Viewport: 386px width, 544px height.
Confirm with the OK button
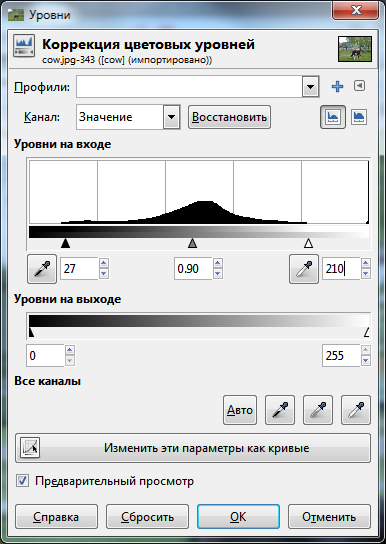[x=238, y=517]
